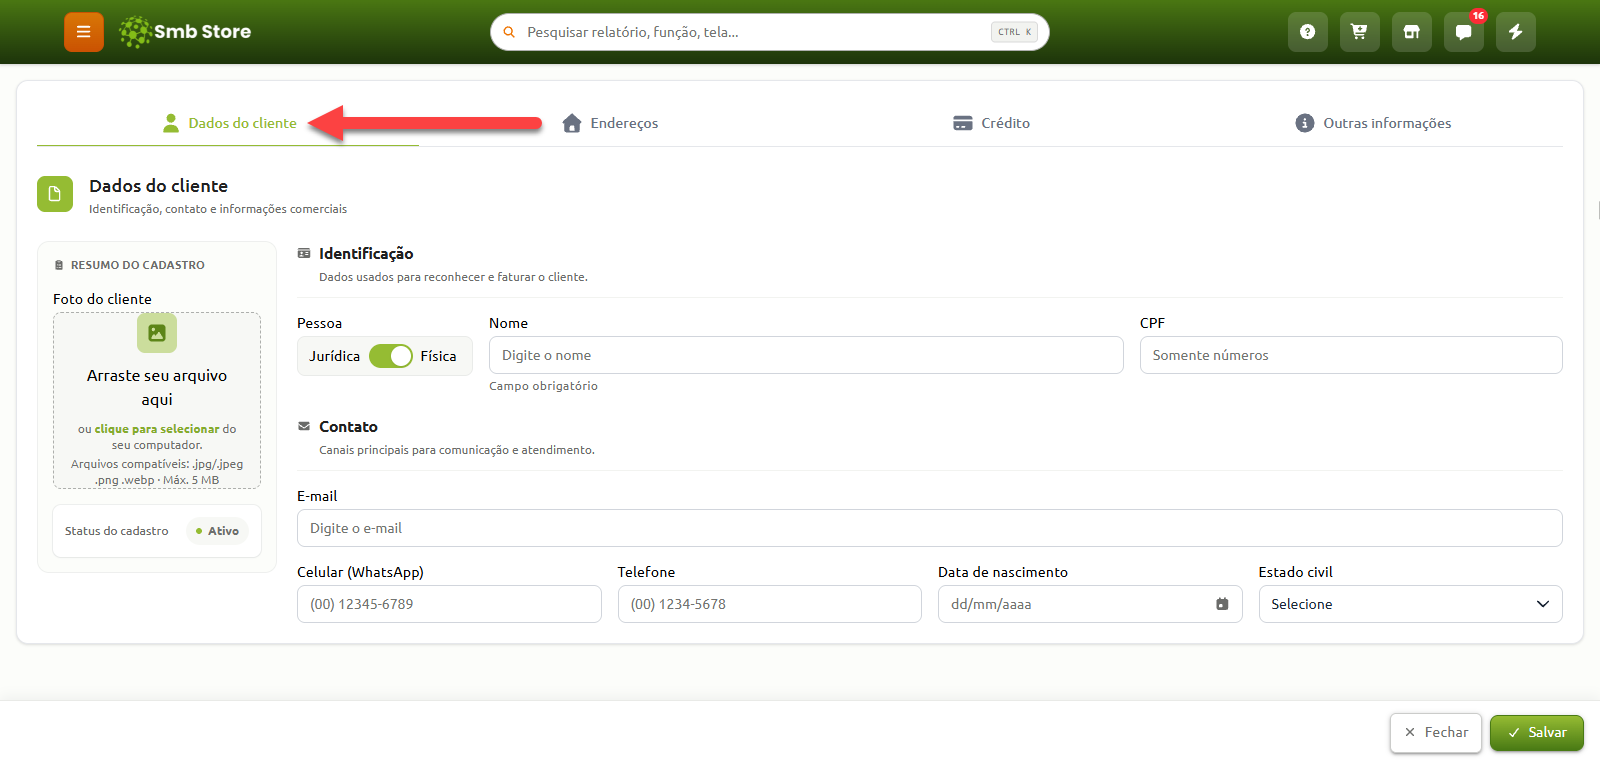
Task: Open the orange hamburger menu
Action: tap(84, 32)
